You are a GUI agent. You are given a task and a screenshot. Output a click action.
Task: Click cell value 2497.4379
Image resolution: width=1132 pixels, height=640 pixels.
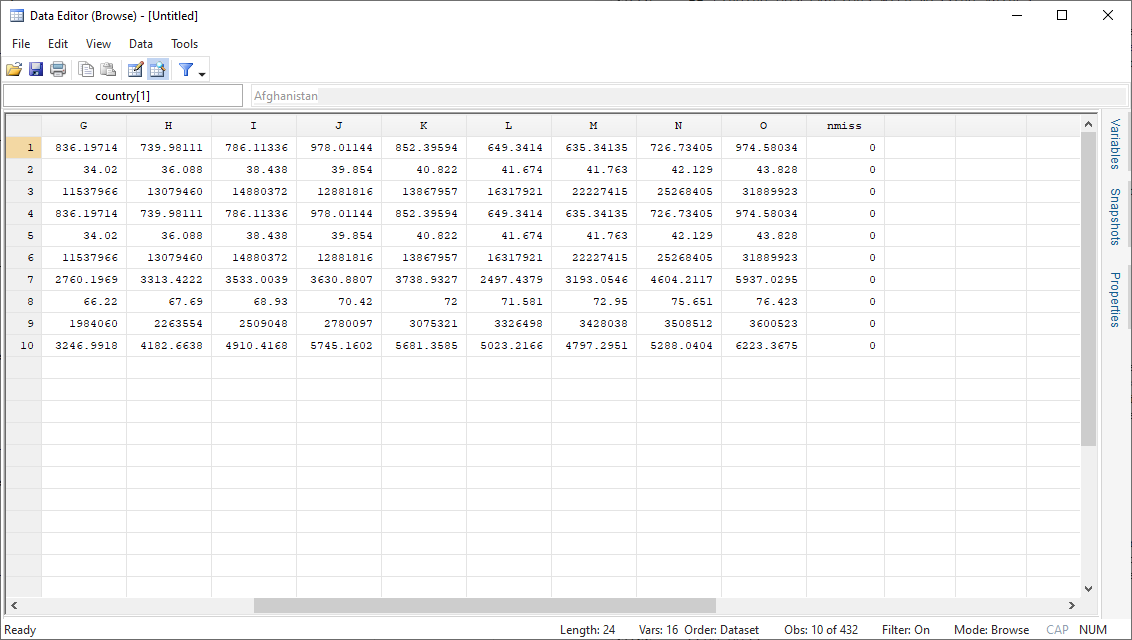[511, 280]
